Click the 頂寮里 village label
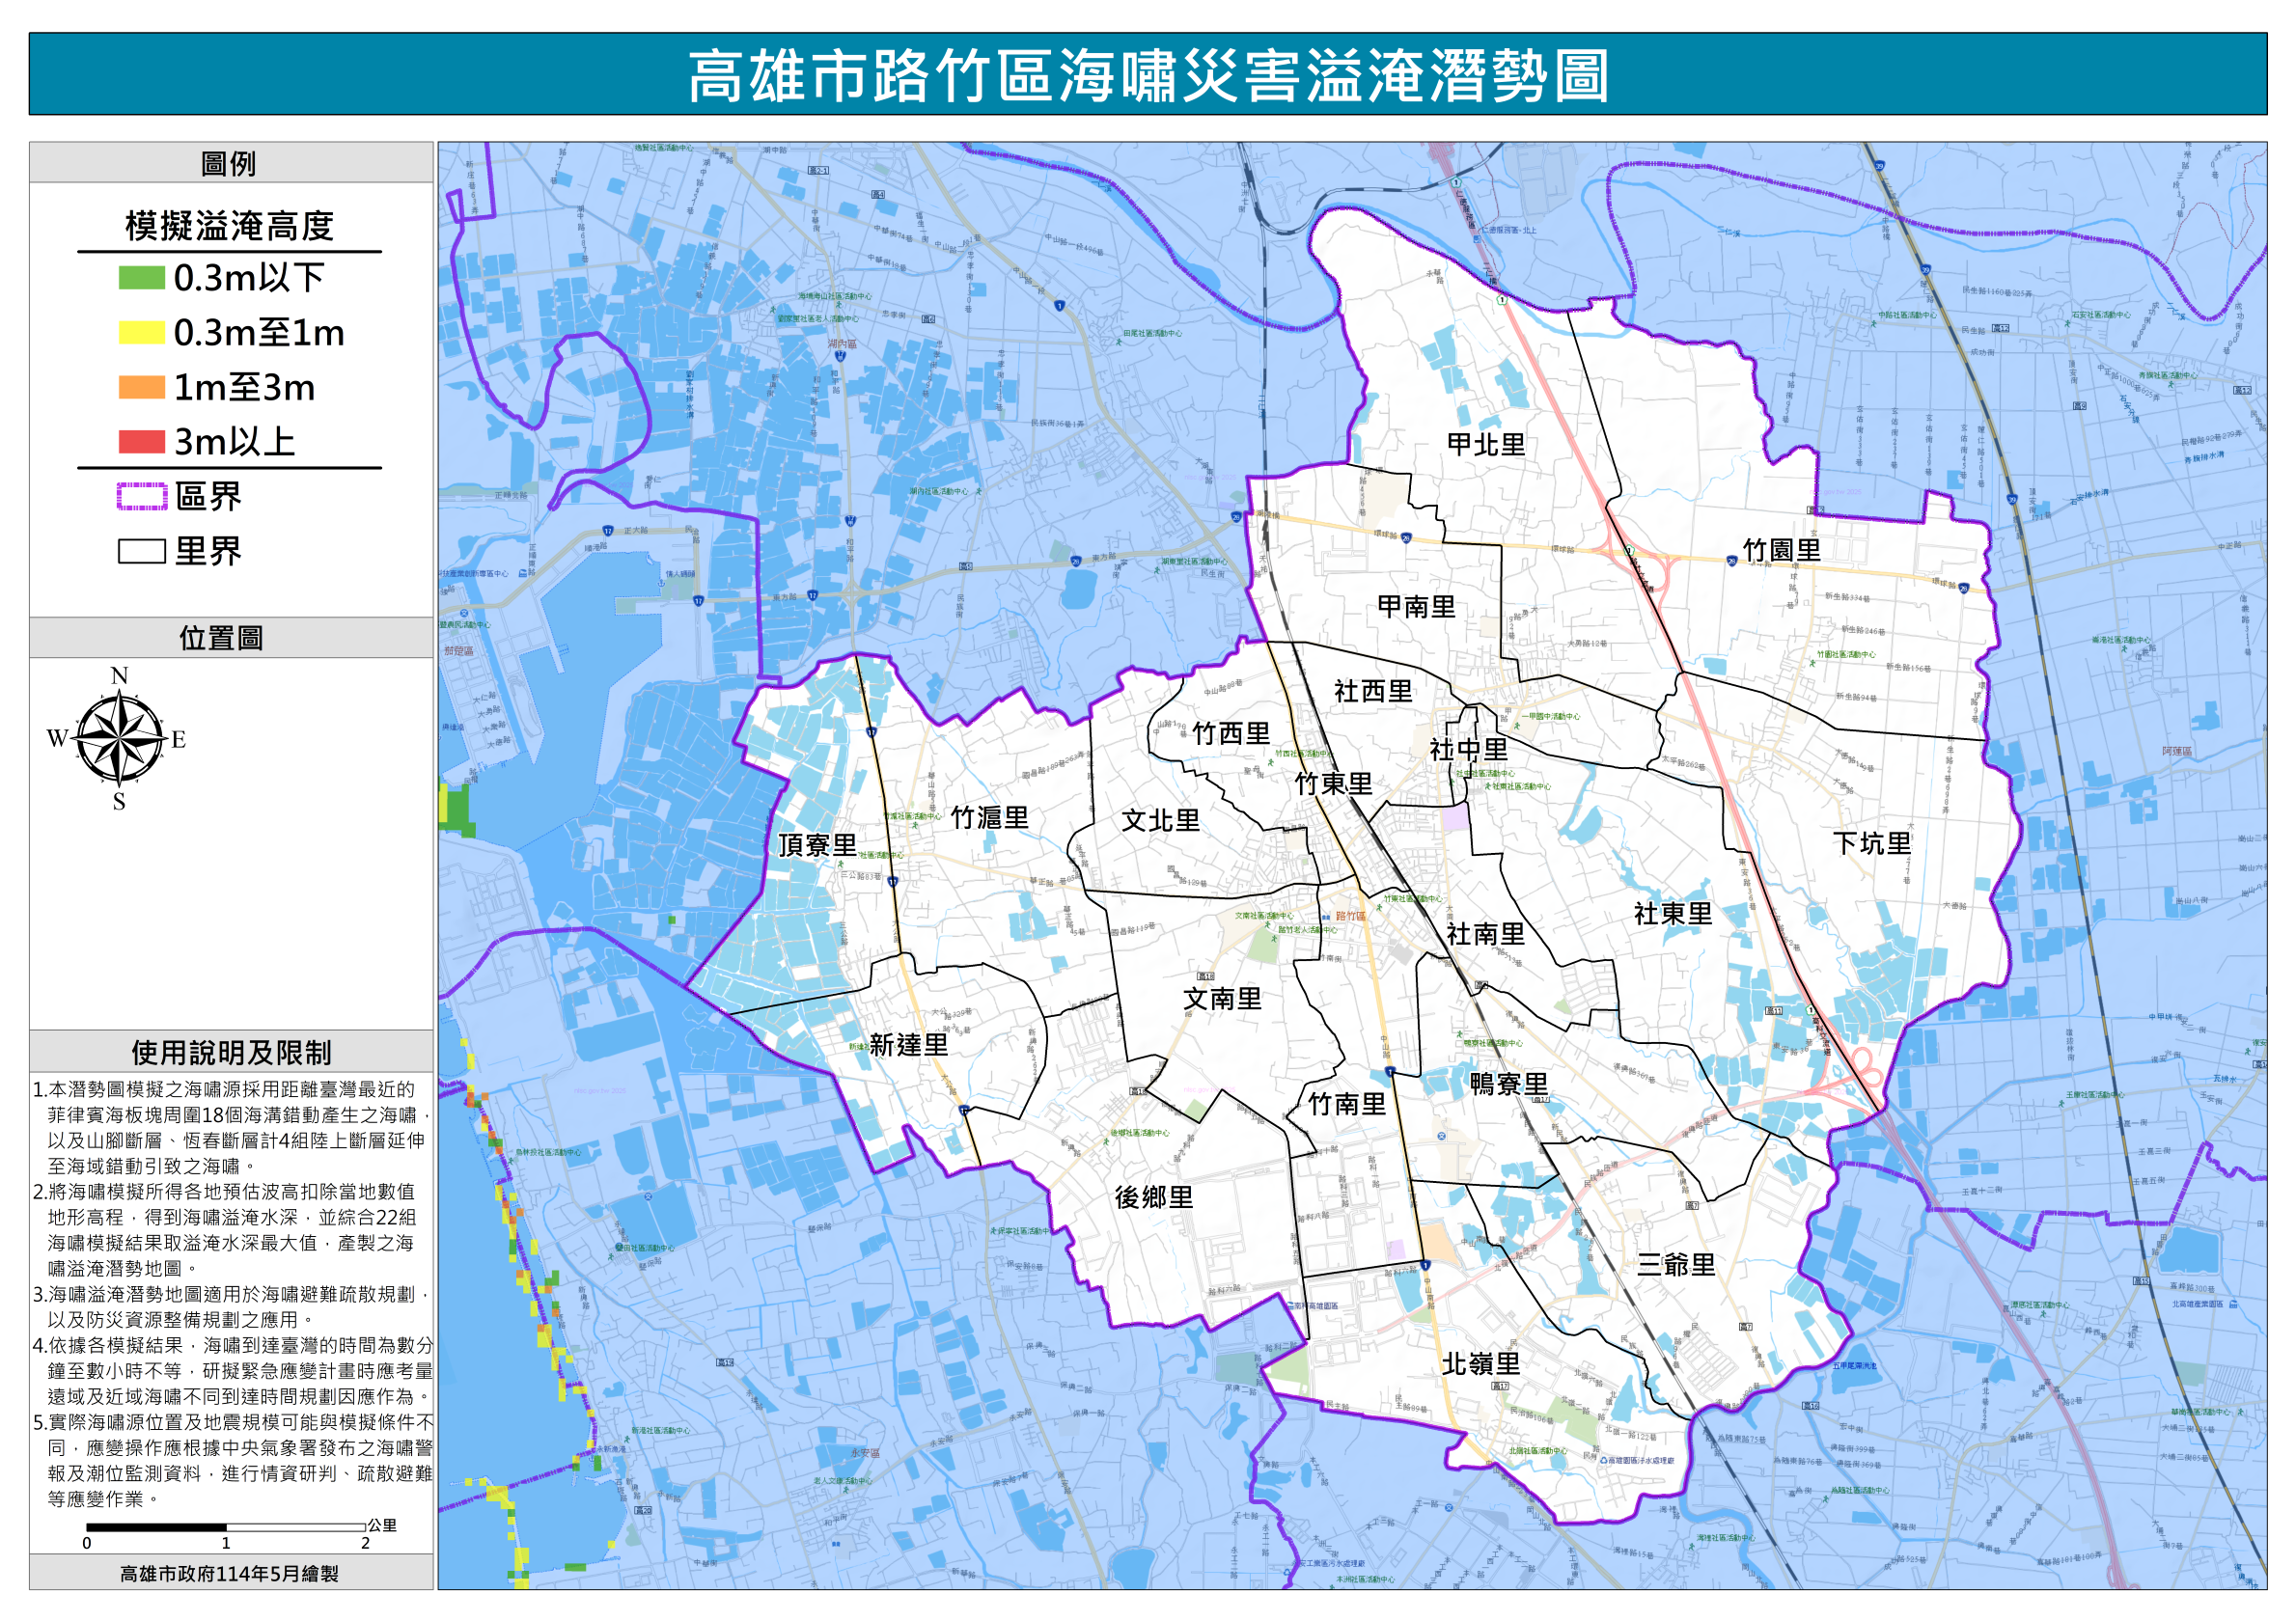Viewport: 2296px width, 1621px height. tap(817, 845)
